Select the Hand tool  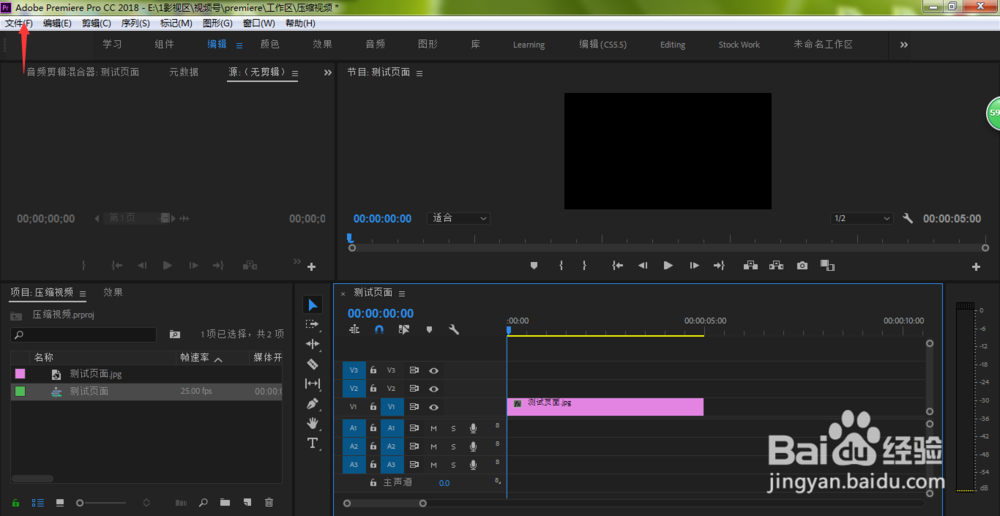[312, 423]
